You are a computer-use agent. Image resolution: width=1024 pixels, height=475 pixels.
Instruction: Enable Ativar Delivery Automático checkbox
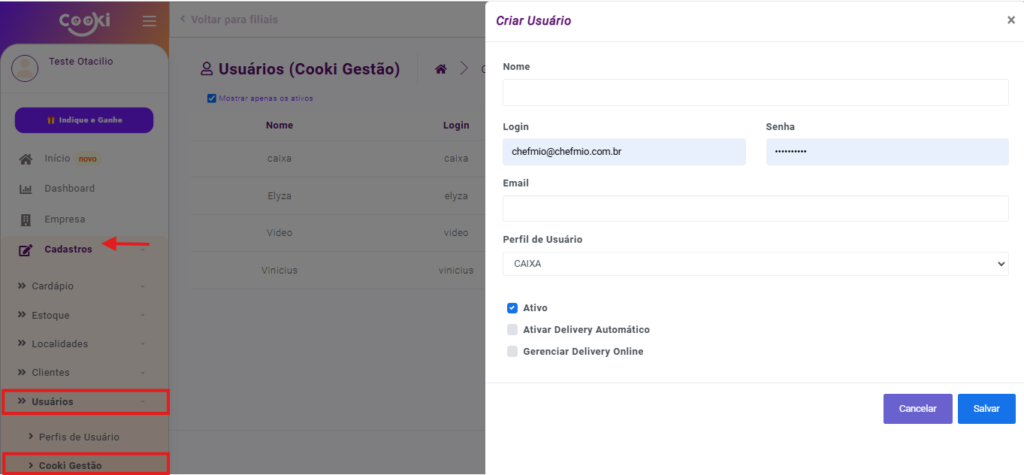tap(512, 330)
